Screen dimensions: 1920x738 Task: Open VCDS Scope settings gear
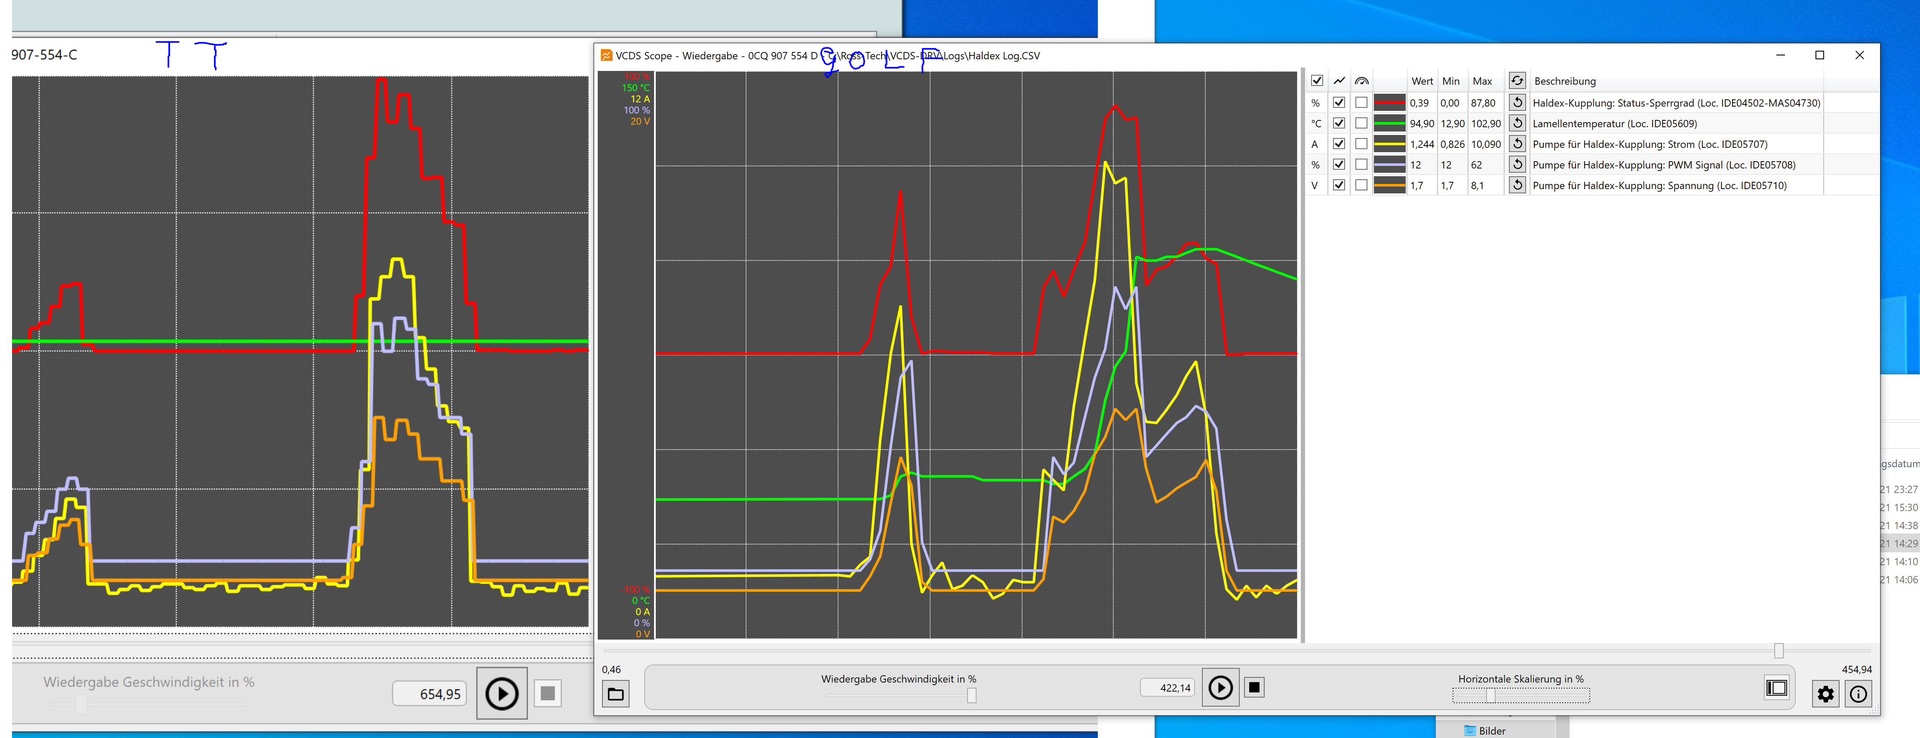[x=1826, y=693]
